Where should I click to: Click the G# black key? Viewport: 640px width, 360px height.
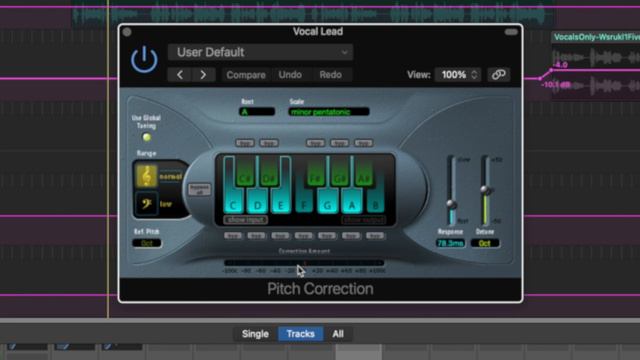340,171
